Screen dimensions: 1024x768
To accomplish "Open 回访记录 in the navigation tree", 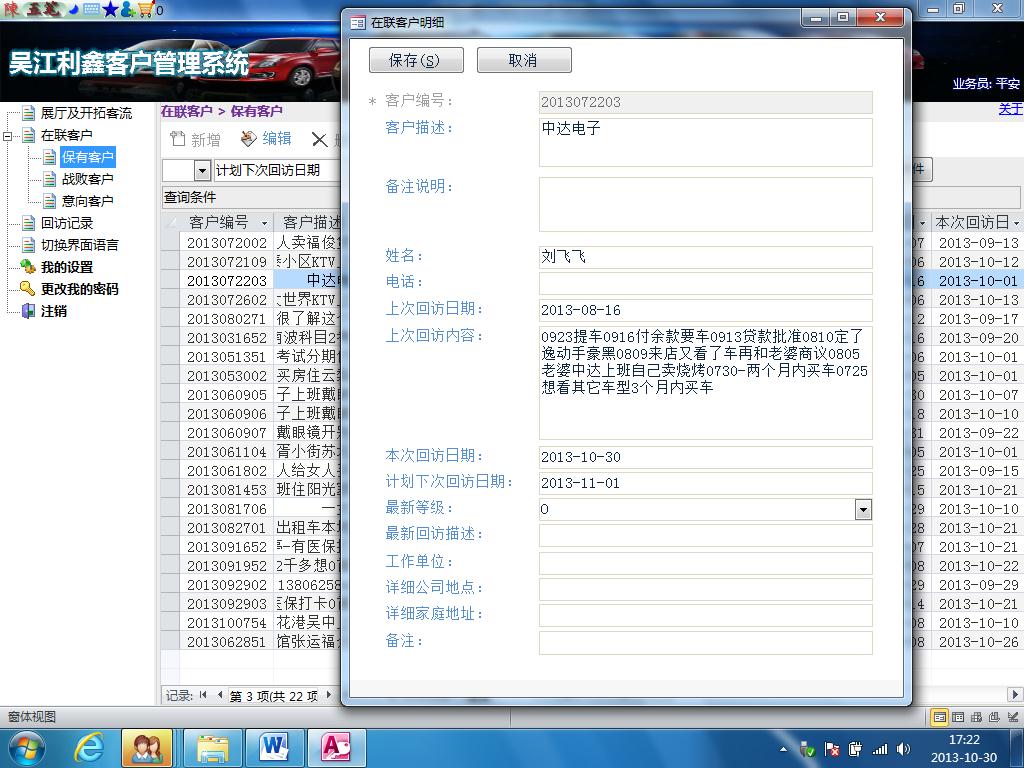I will [67, 223].
